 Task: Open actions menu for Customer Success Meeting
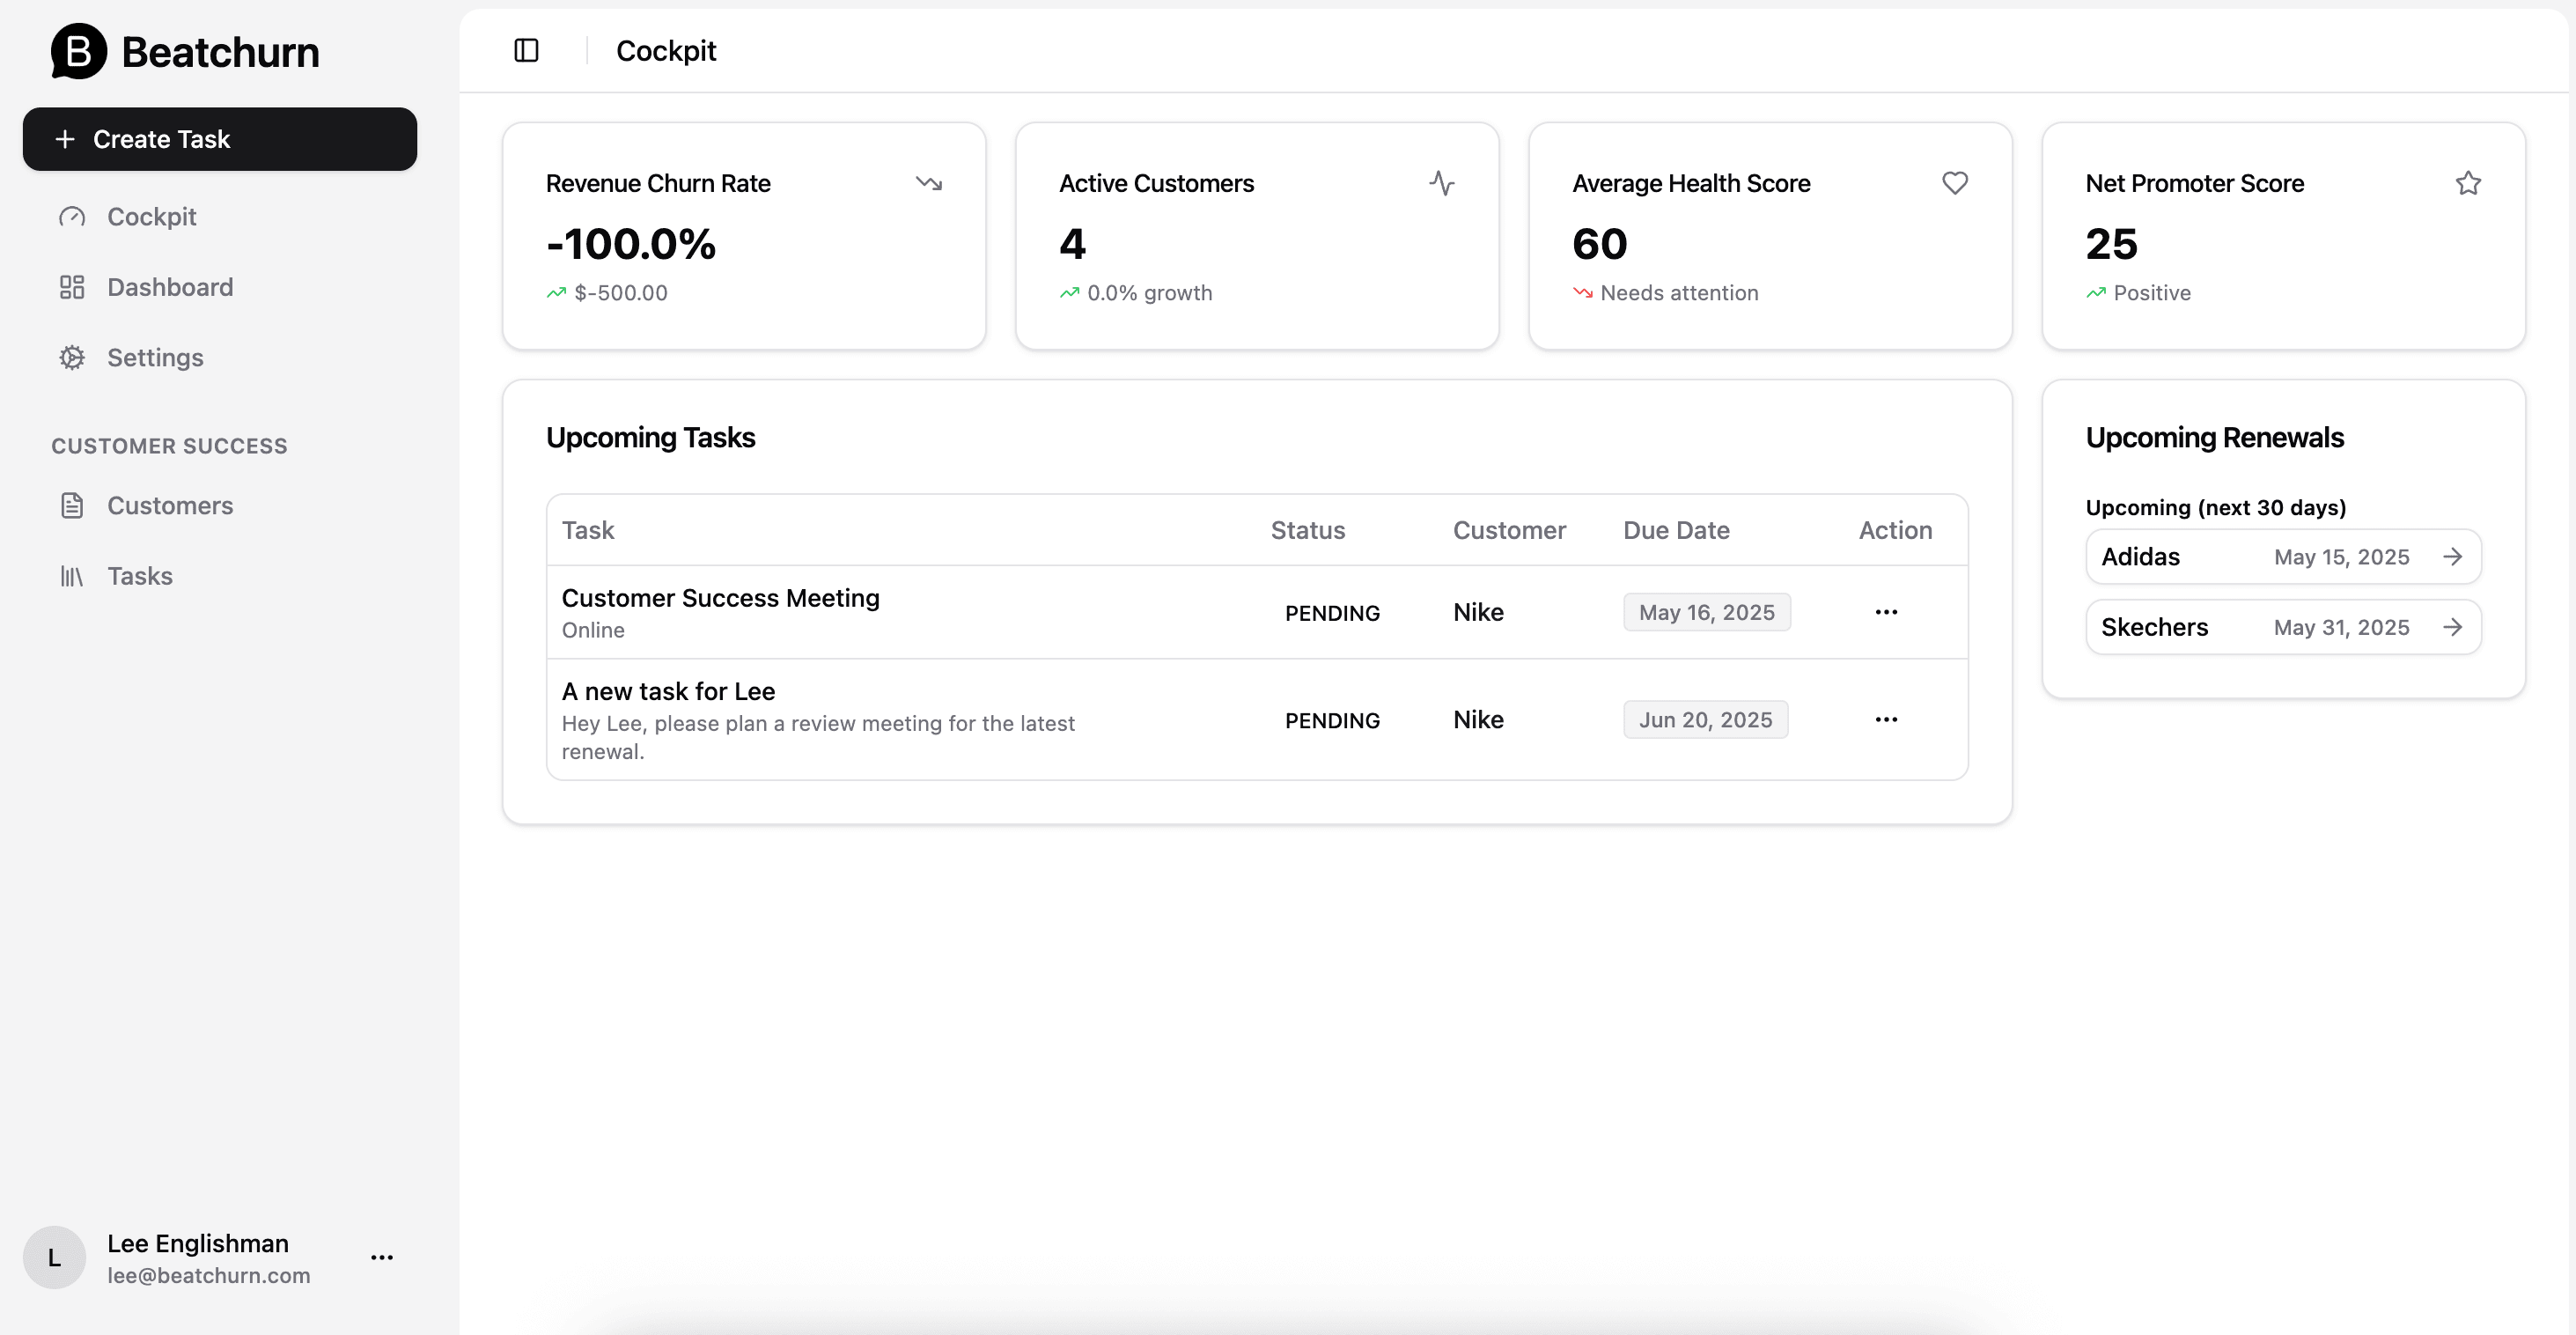tap(1886, 612)
